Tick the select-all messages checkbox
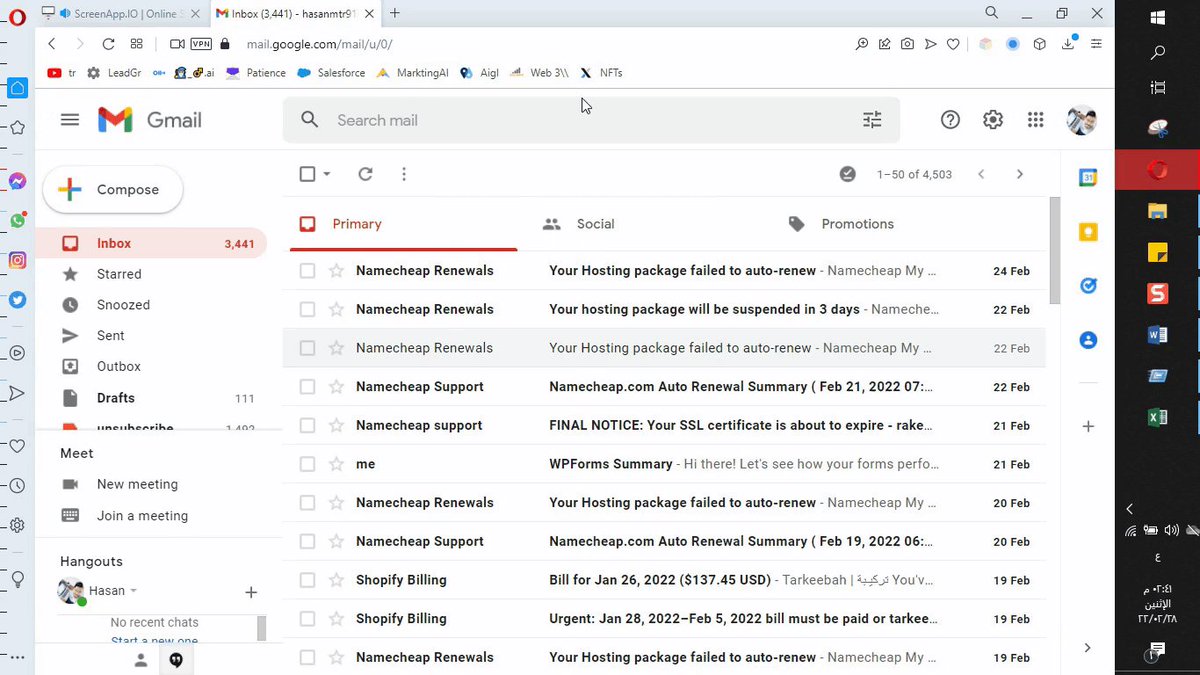1200x675 pixels. pyautogui.click(x=307, y=174)
